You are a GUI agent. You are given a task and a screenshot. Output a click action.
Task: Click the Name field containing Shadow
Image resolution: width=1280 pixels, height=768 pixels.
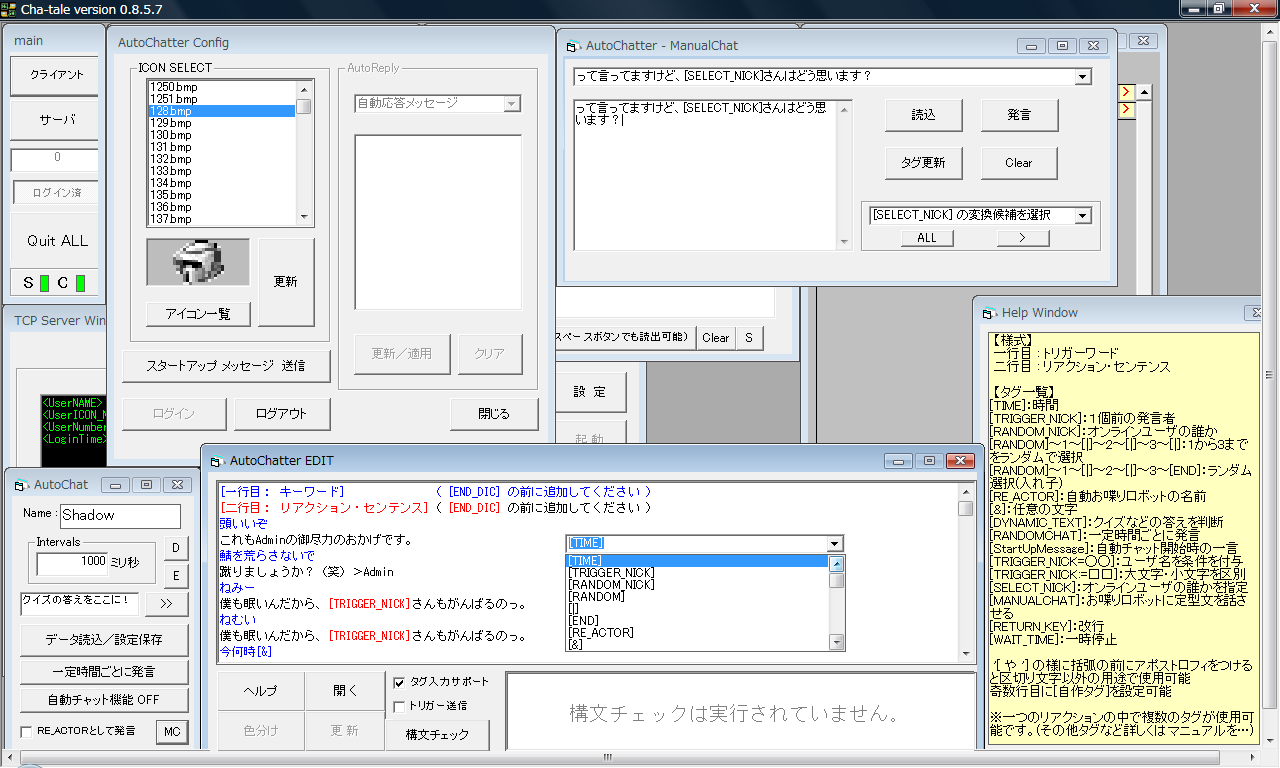pos(120,516)
